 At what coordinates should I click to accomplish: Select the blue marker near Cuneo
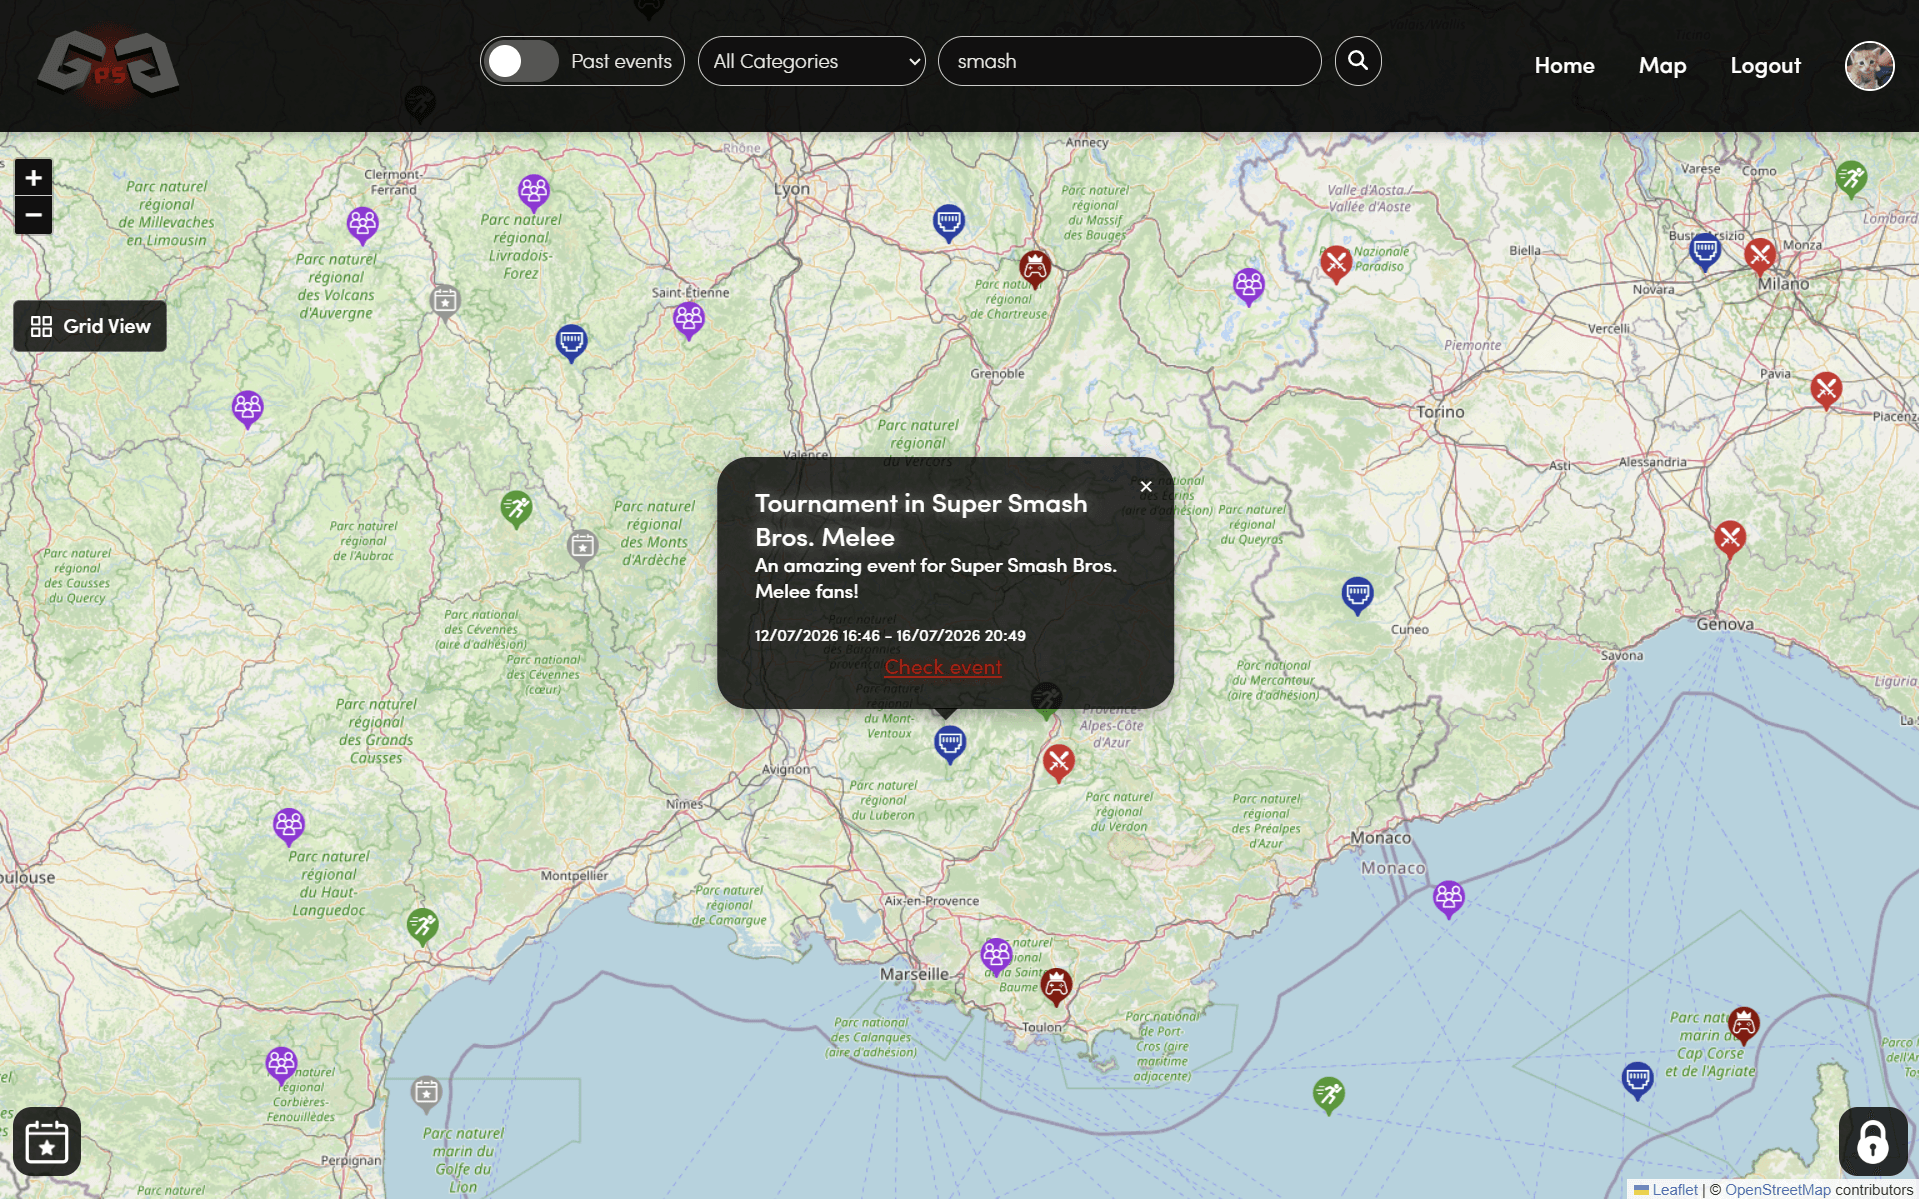[1357, 594]
